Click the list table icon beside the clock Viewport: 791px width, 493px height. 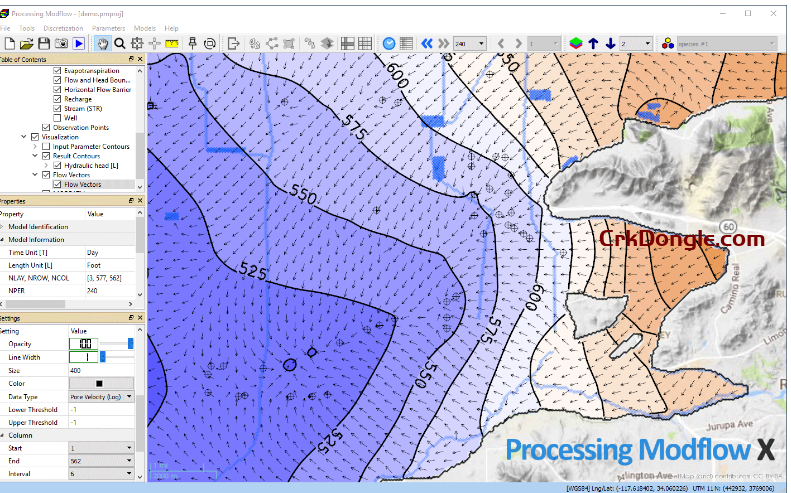click(407, 44)
